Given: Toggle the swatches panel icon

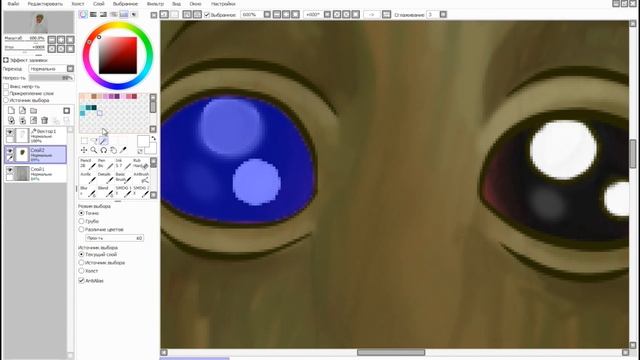Looking at the screenshot, I should point(124,14).
